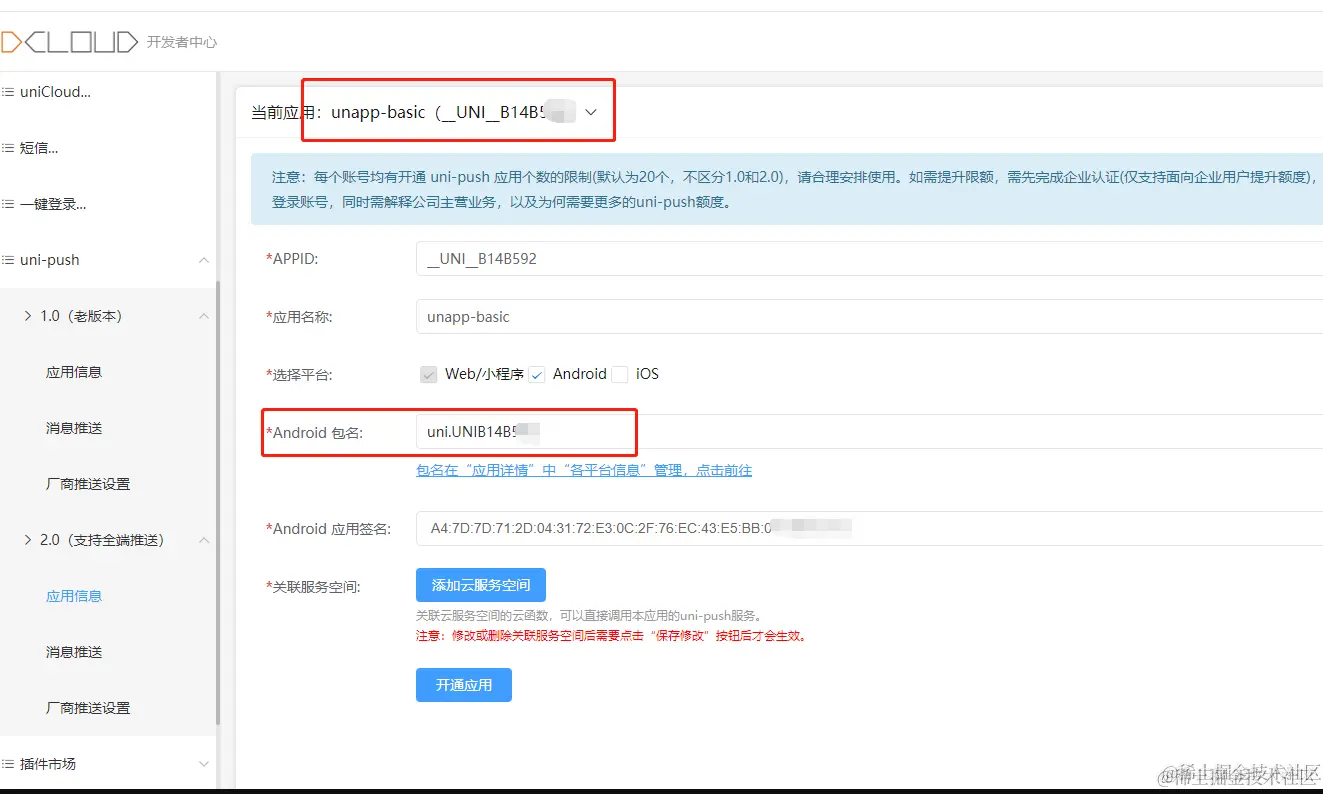Click the list icon beside 短信
1323x794 pixels.
[8, 148]
